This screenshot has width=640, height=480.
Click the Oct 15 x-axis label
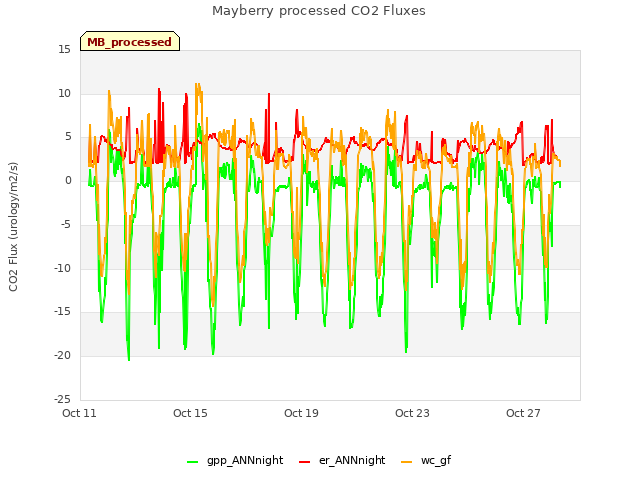[x=190, y=413]
